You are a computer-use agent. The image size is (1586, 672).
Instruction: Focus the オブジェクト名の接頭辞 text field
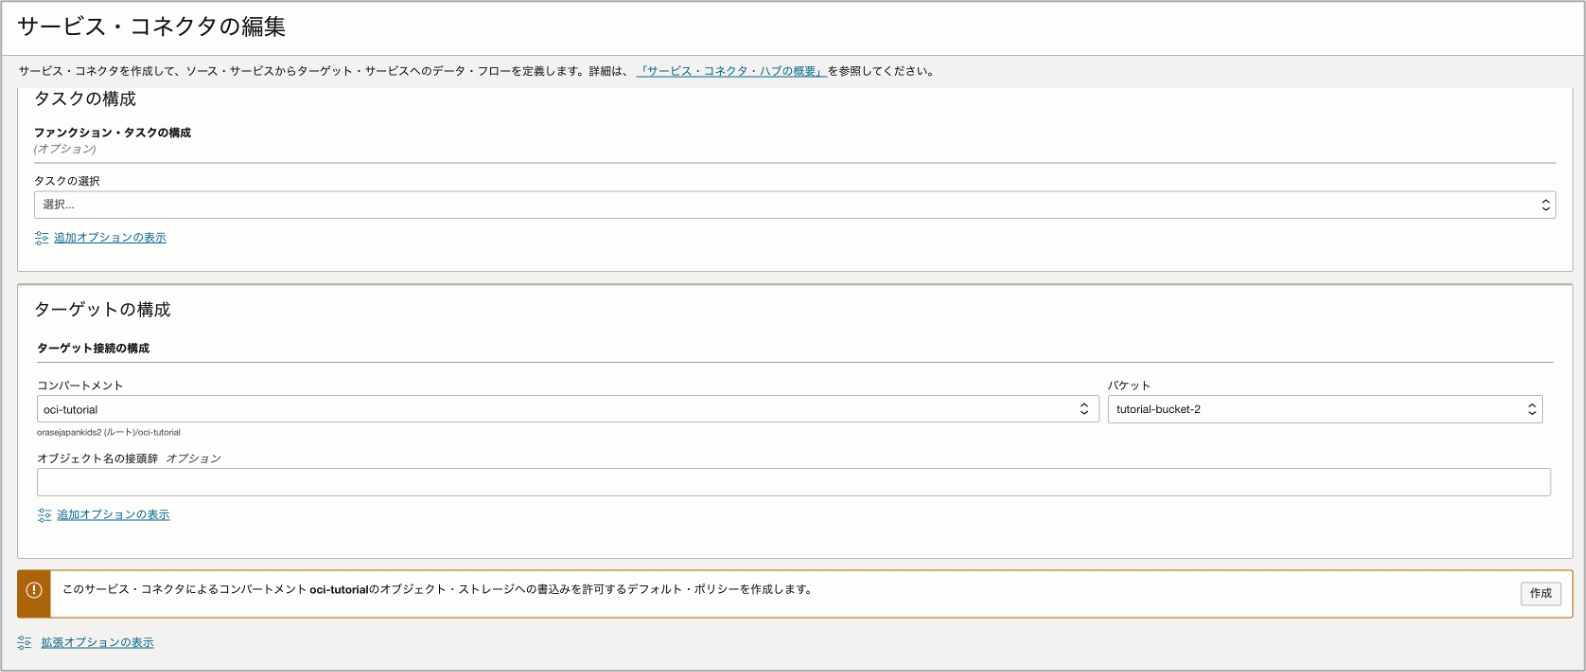coord(793,482)
